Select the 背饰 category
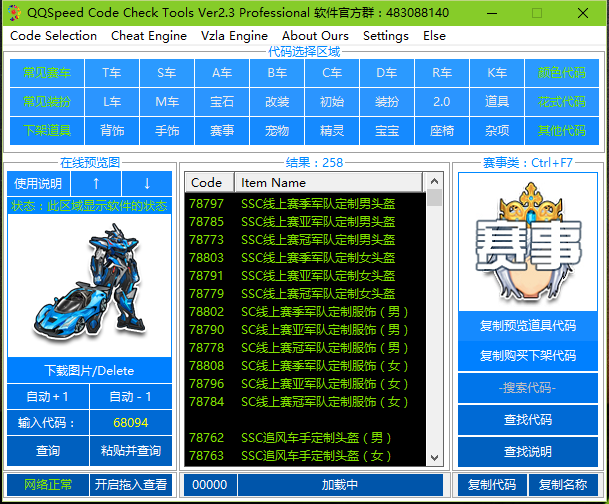The image size is (609, 504). pos(112,131)
